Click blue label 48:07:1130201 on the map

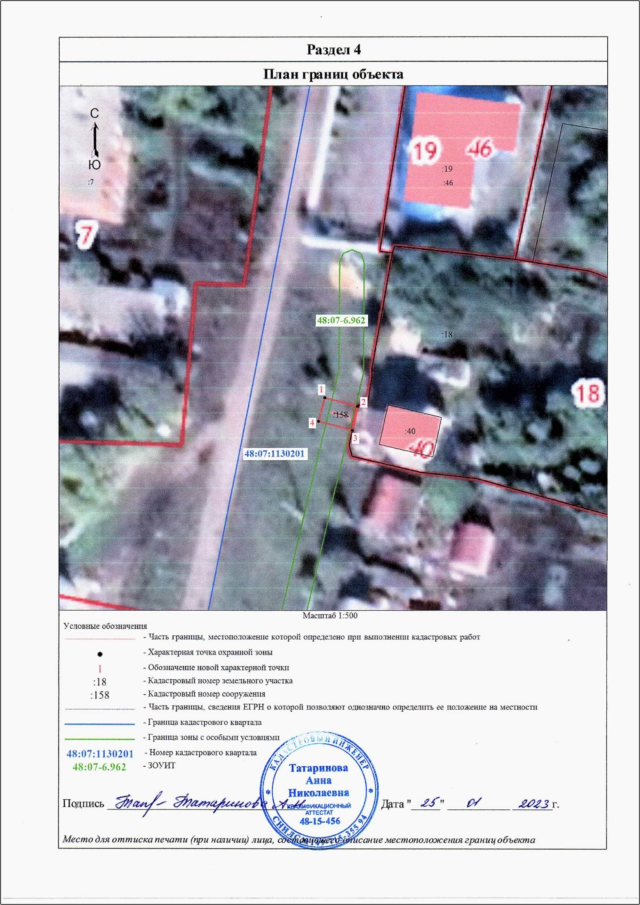pyautogui.click(x=276, y=453)
